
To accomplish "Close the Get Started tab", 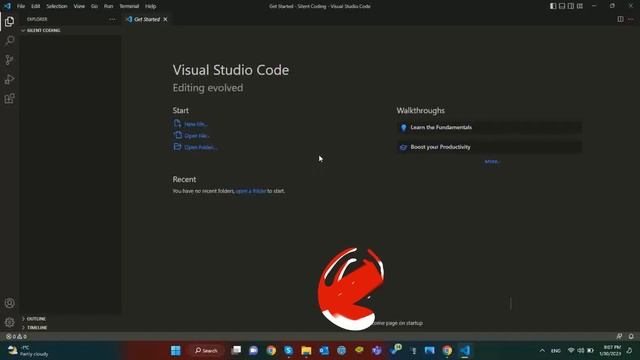I will (x=165, y=19).
